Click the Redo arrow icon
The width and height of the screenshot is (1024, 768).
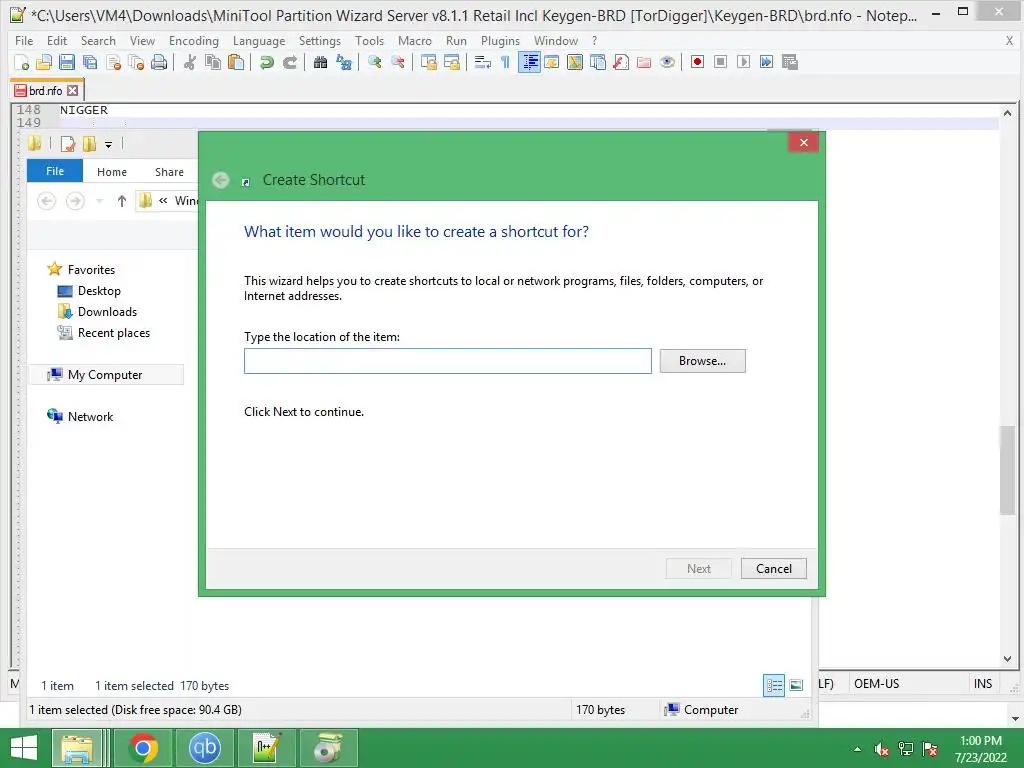[x=289, y=62]
